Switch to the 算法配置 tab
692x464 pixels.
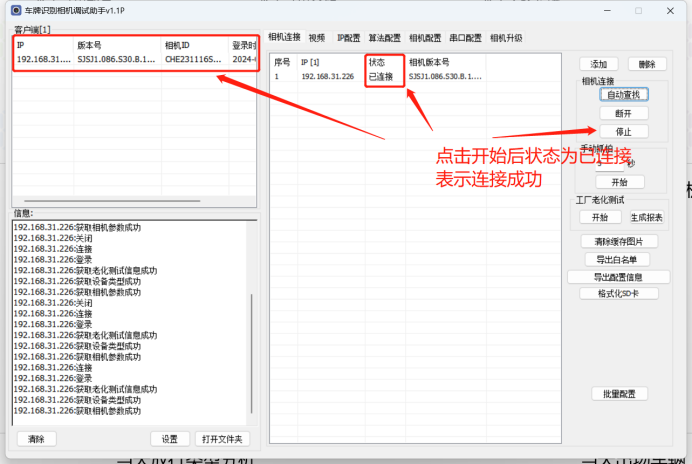(384, 38)
